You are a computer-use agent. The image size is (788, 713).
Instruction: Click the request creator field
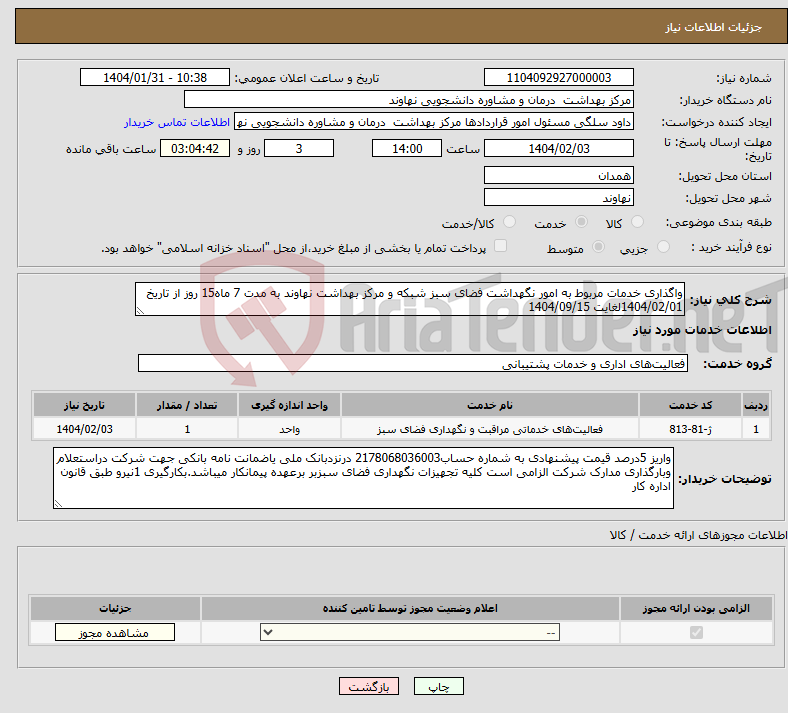(x=434, y=122)
